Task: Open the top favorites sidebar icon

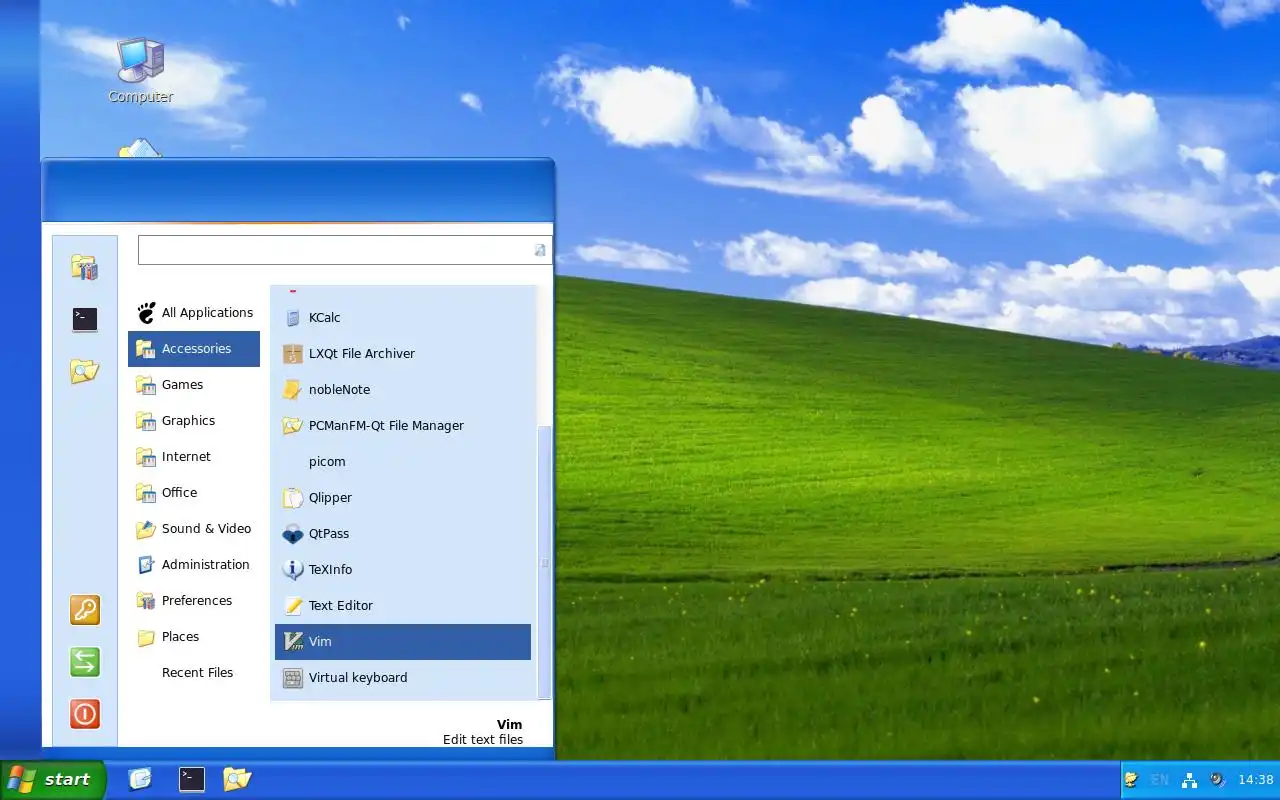Action: [x=85, y=267]
